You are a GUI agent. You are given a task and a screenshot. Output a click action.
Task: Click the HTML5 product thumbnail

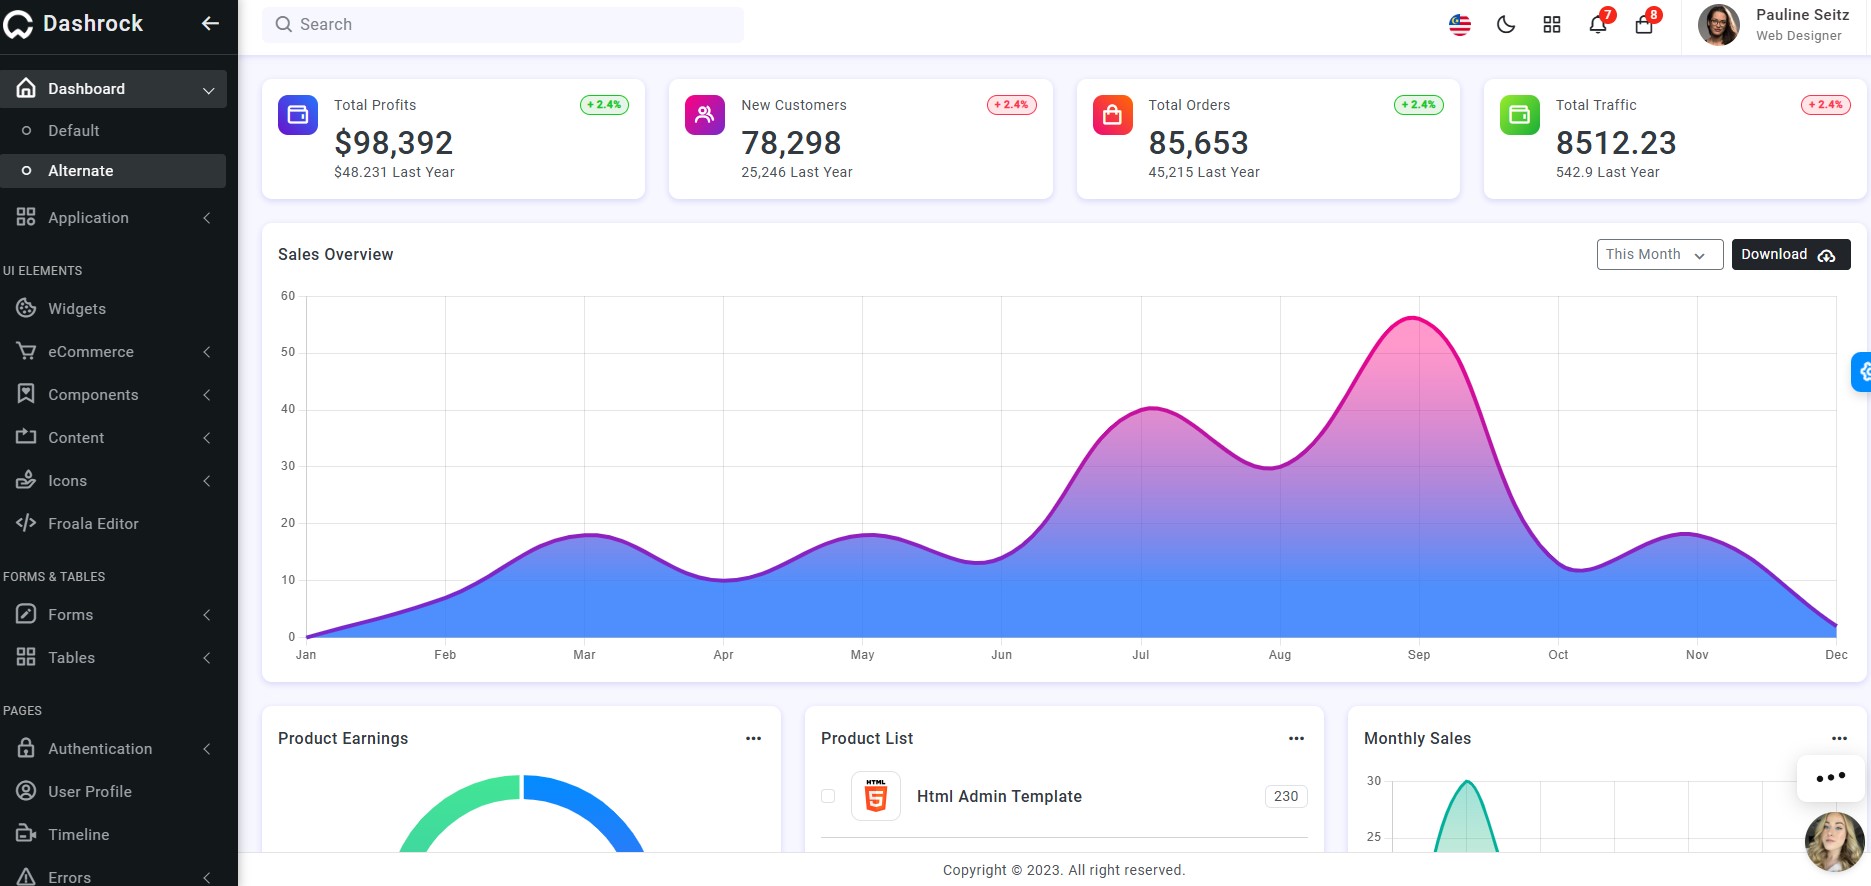(x=876, y=796)
